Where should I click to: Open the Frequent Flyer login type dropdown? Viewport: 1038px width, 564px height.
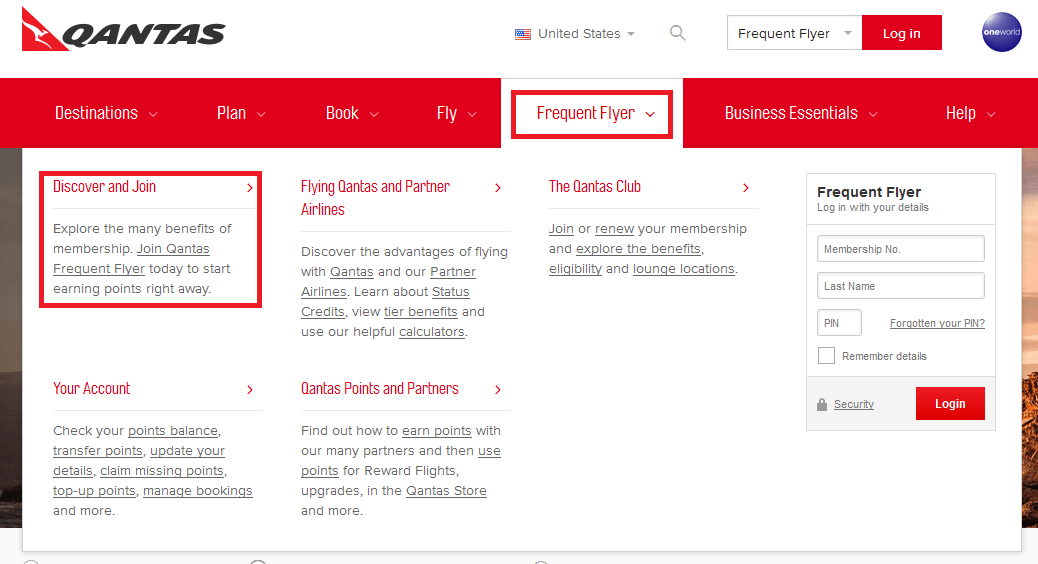(x=794, y=33)
